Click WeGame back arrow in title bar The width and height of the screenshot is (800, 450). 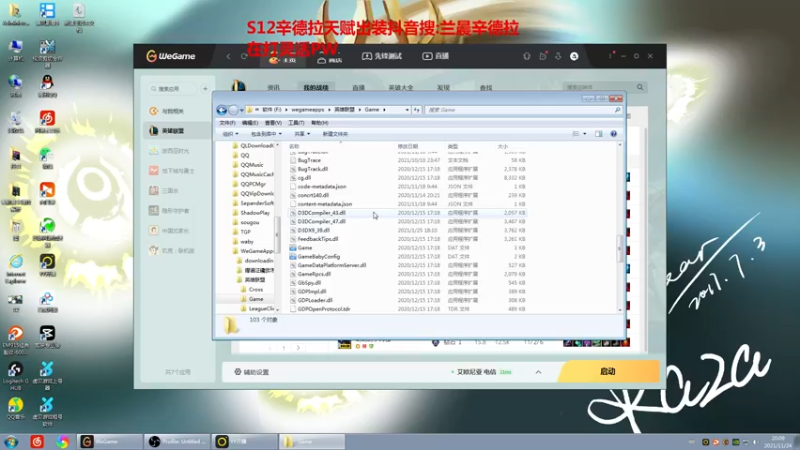(x=228, y=56)
